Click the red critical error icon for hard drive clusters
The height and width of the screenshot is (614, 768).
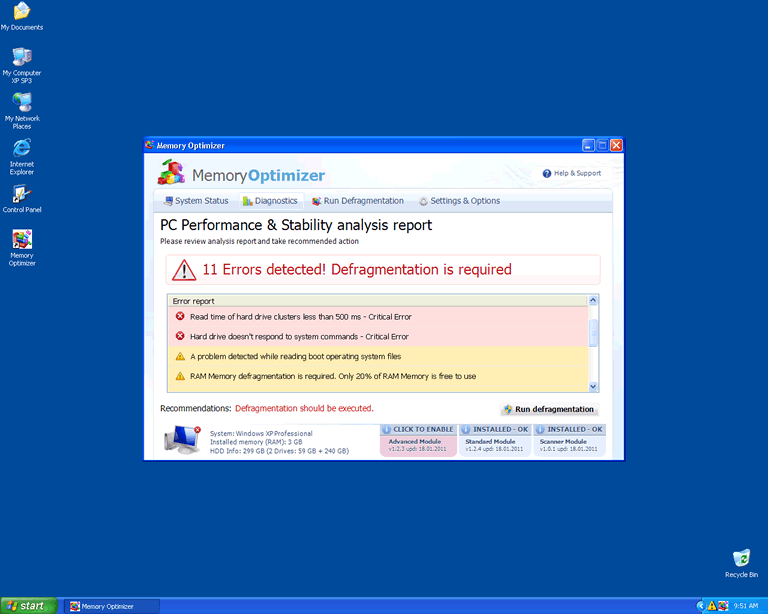(180, 317)
